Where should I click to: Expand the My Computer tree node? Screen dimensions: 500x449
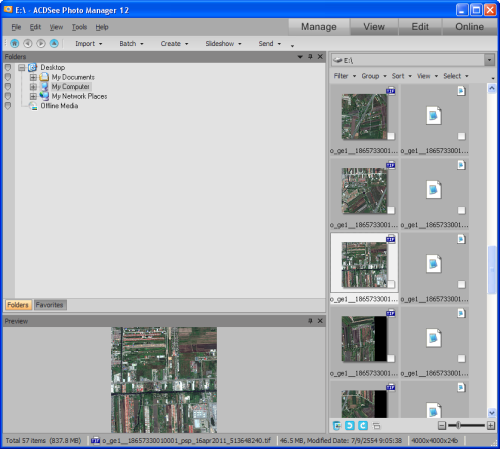[x=33, y=87]
